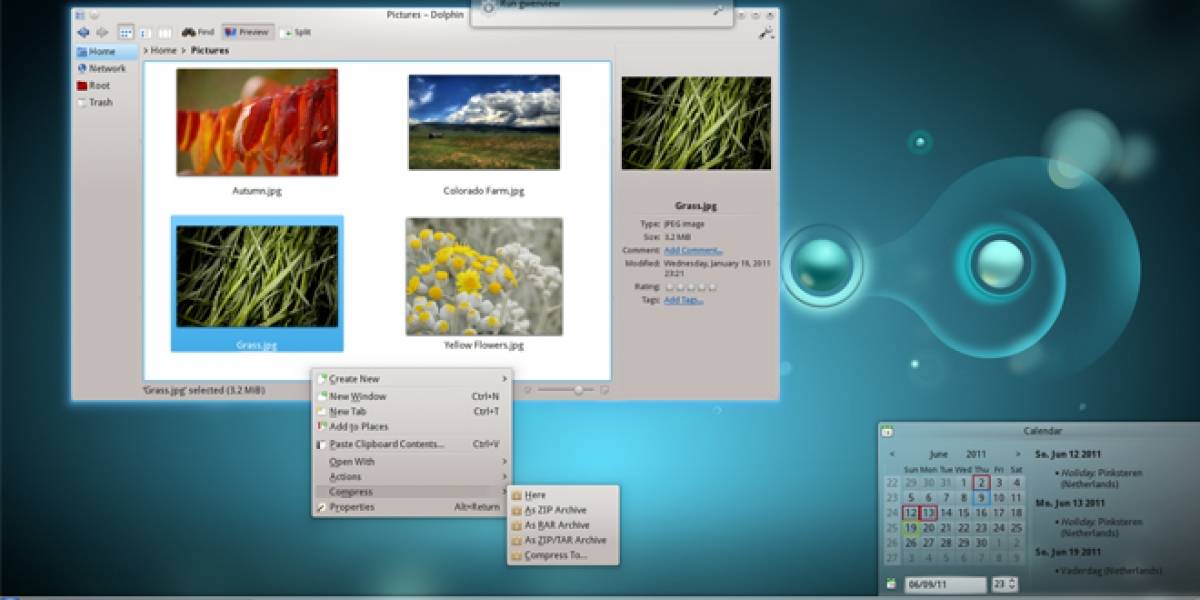
Task: Adjust the week number spinbox
Action: click(x=1005, y=584)
